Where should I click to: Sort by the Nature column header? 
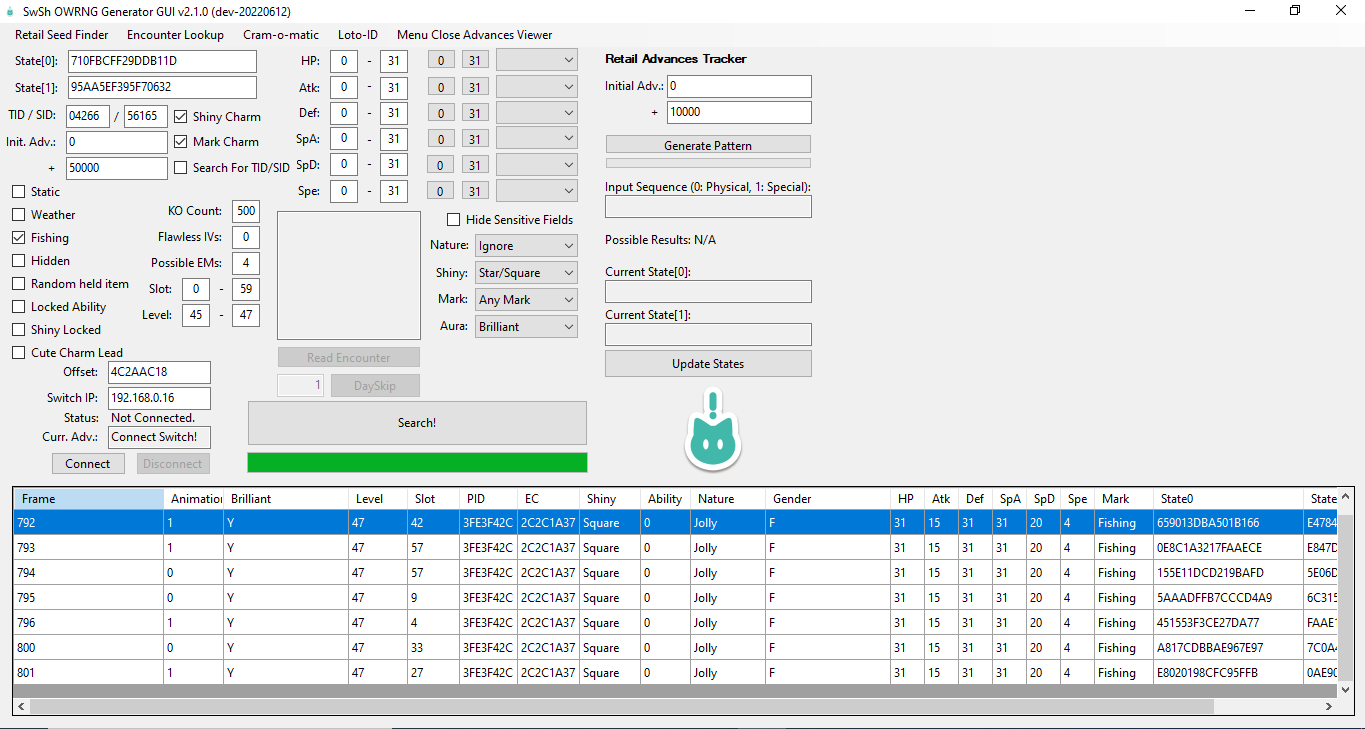click(729, 499)
